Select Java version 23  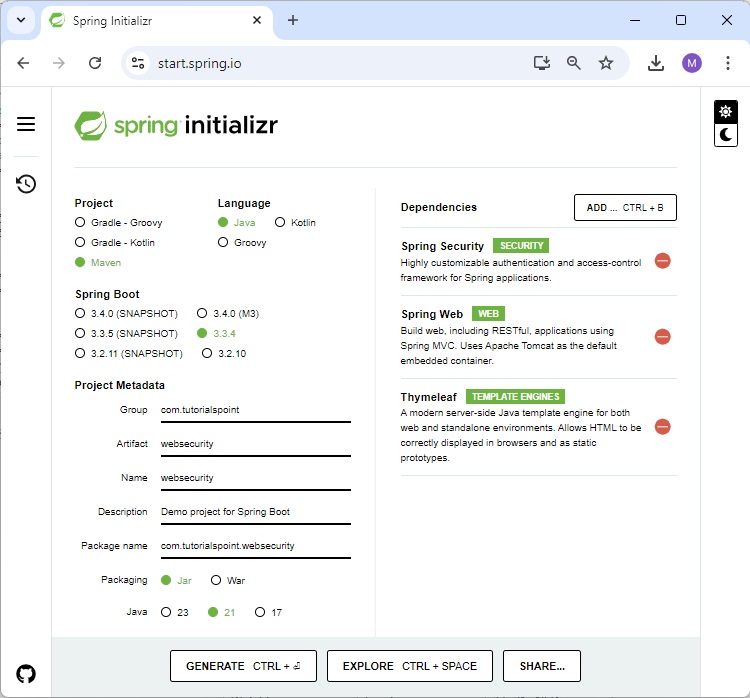pos(175,612)
